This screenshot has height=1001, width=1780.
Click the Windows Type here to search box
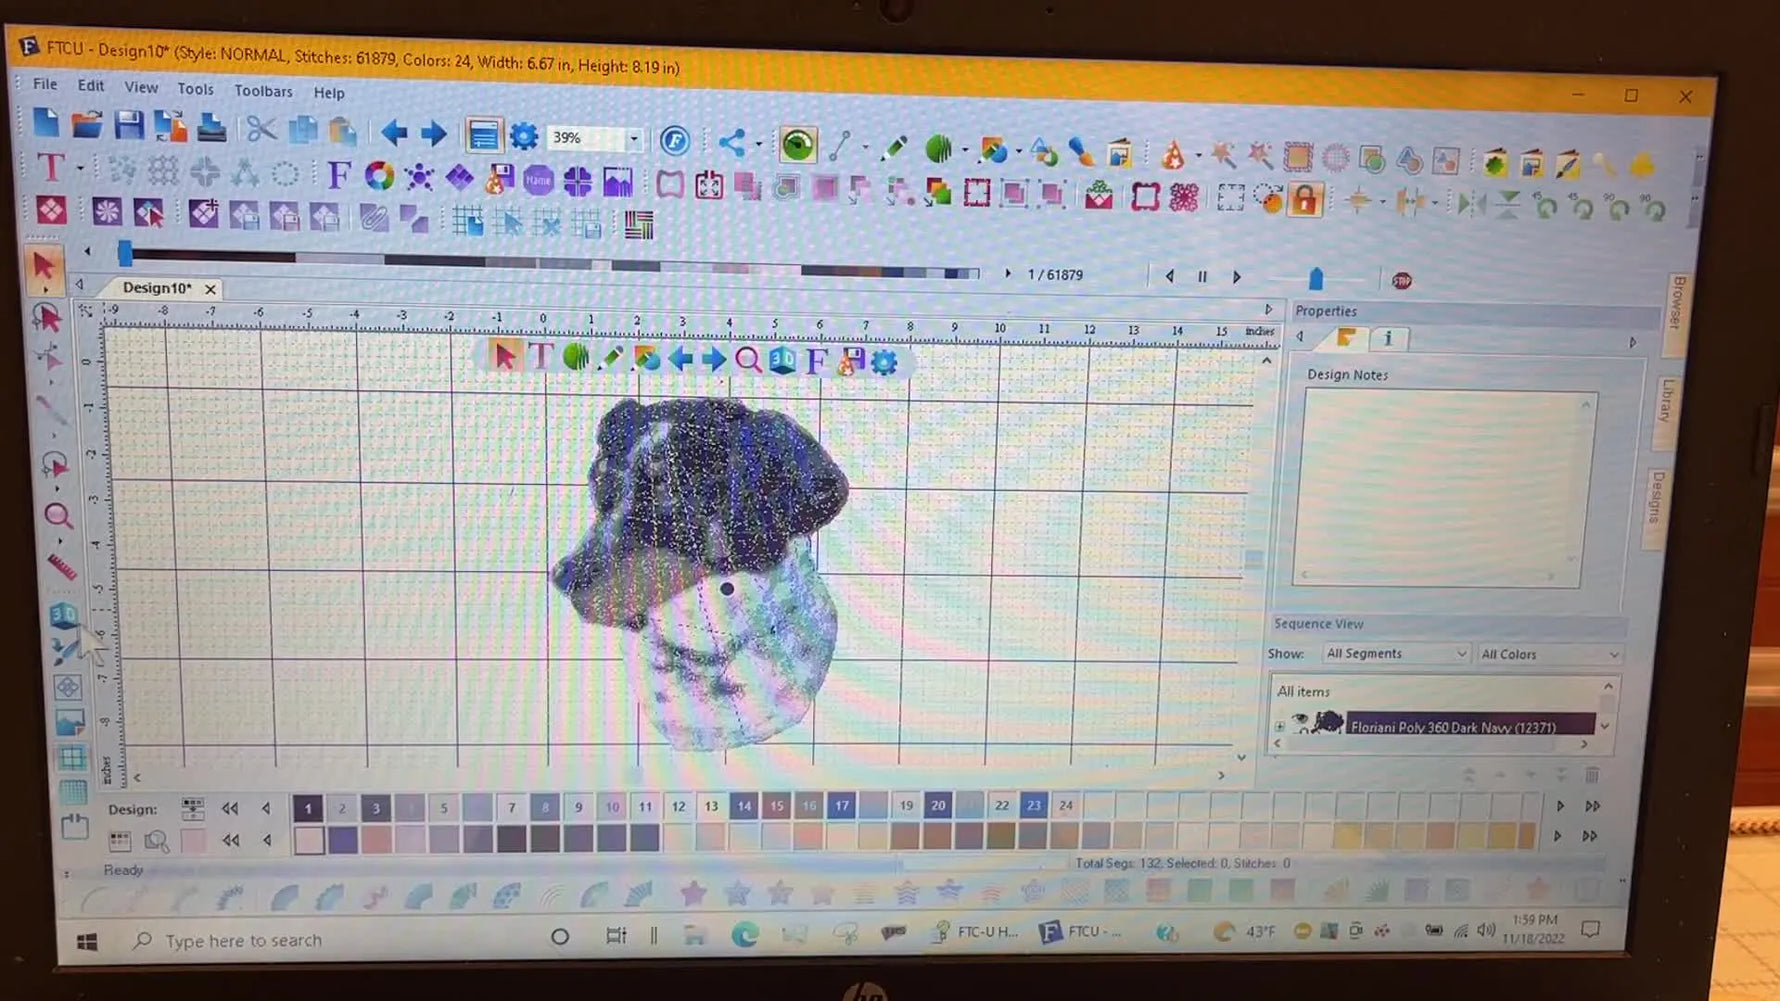tap(243, 940)
